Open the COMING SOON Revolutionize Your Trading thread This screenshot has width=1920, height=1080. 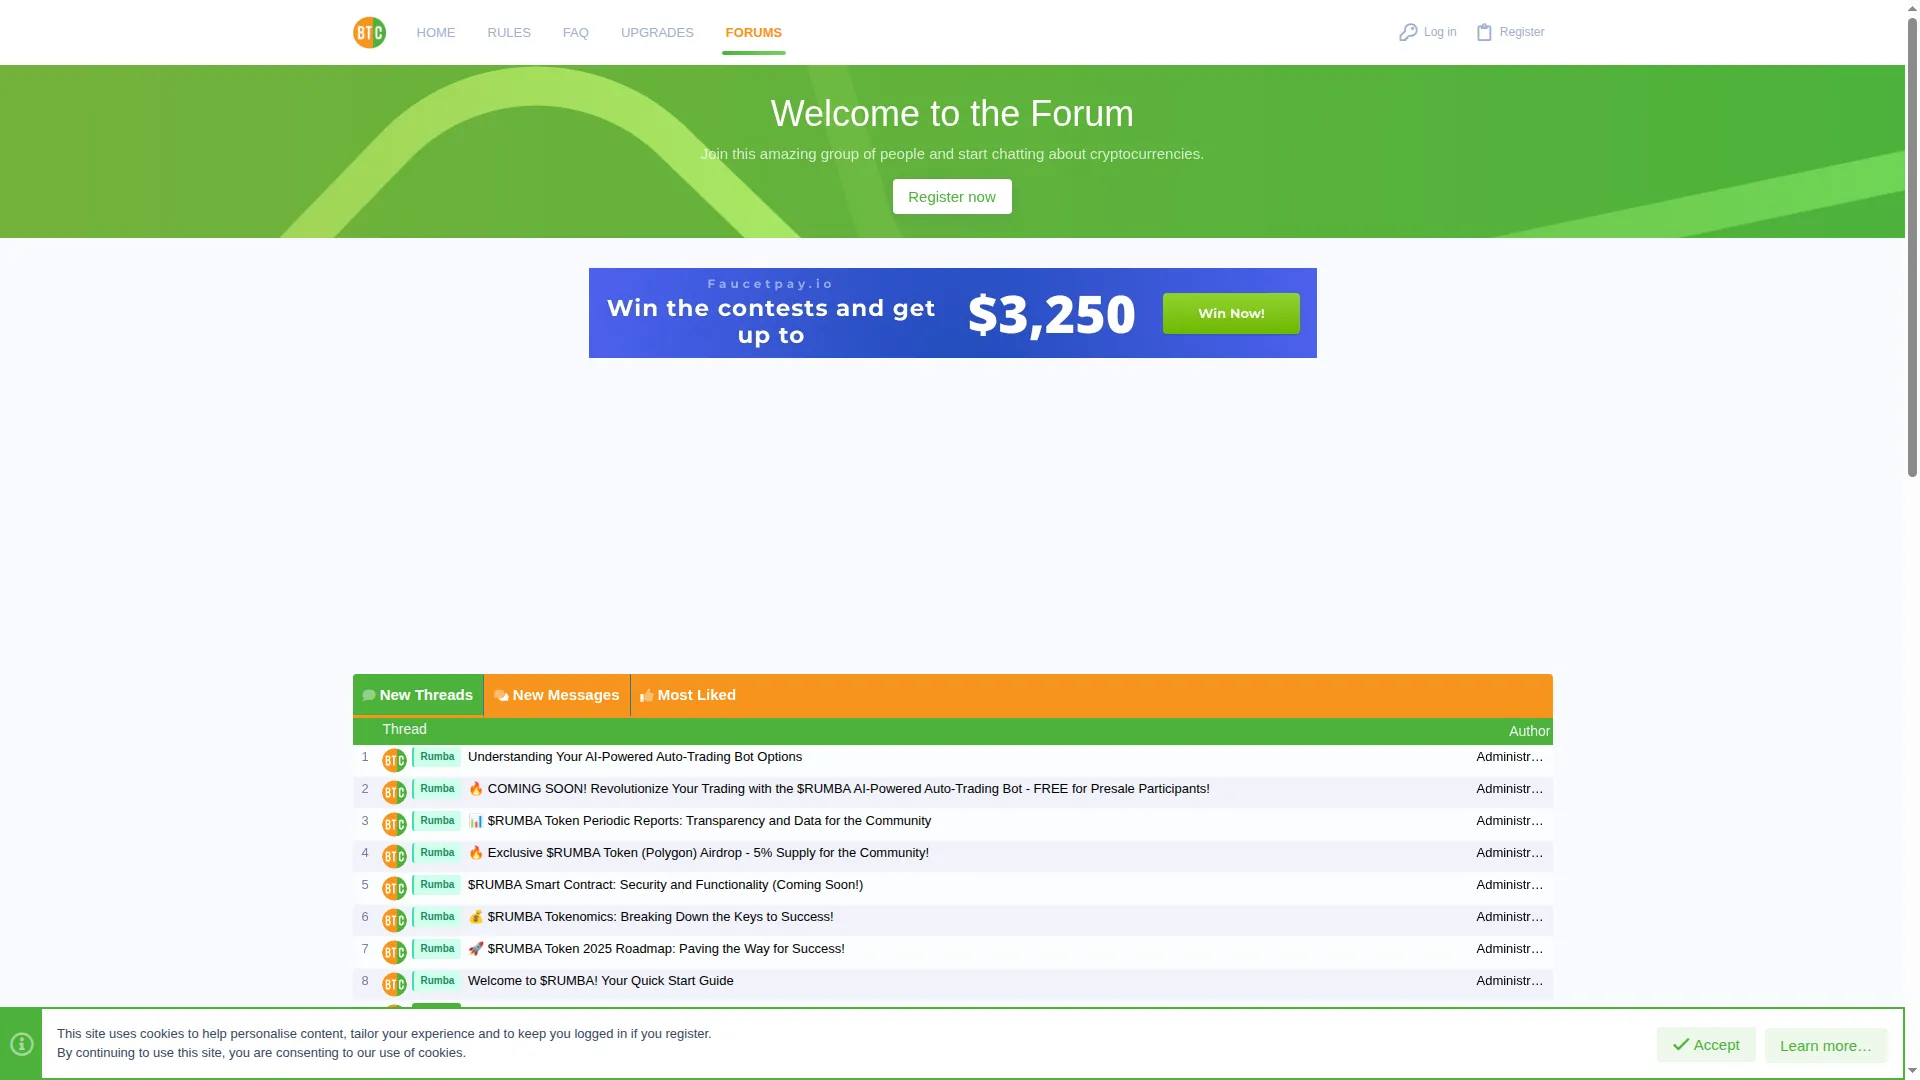[839, 789]
